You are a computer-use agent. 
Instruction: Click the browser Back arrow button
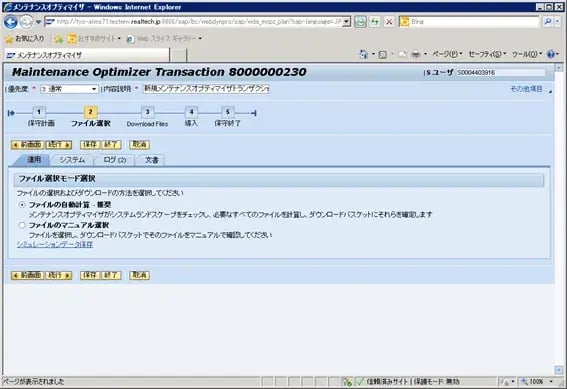click(10, 22)
